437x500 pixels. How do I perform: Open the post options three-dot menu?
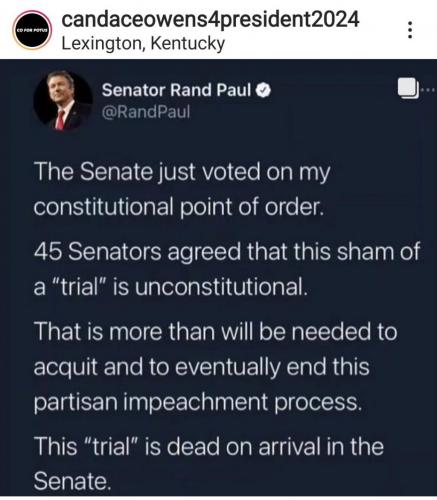tap(410, 30)
